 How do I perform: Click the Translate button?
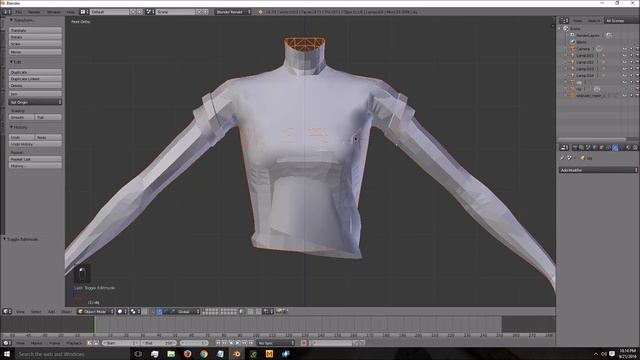pyautogui.click(x=36, y=30)
